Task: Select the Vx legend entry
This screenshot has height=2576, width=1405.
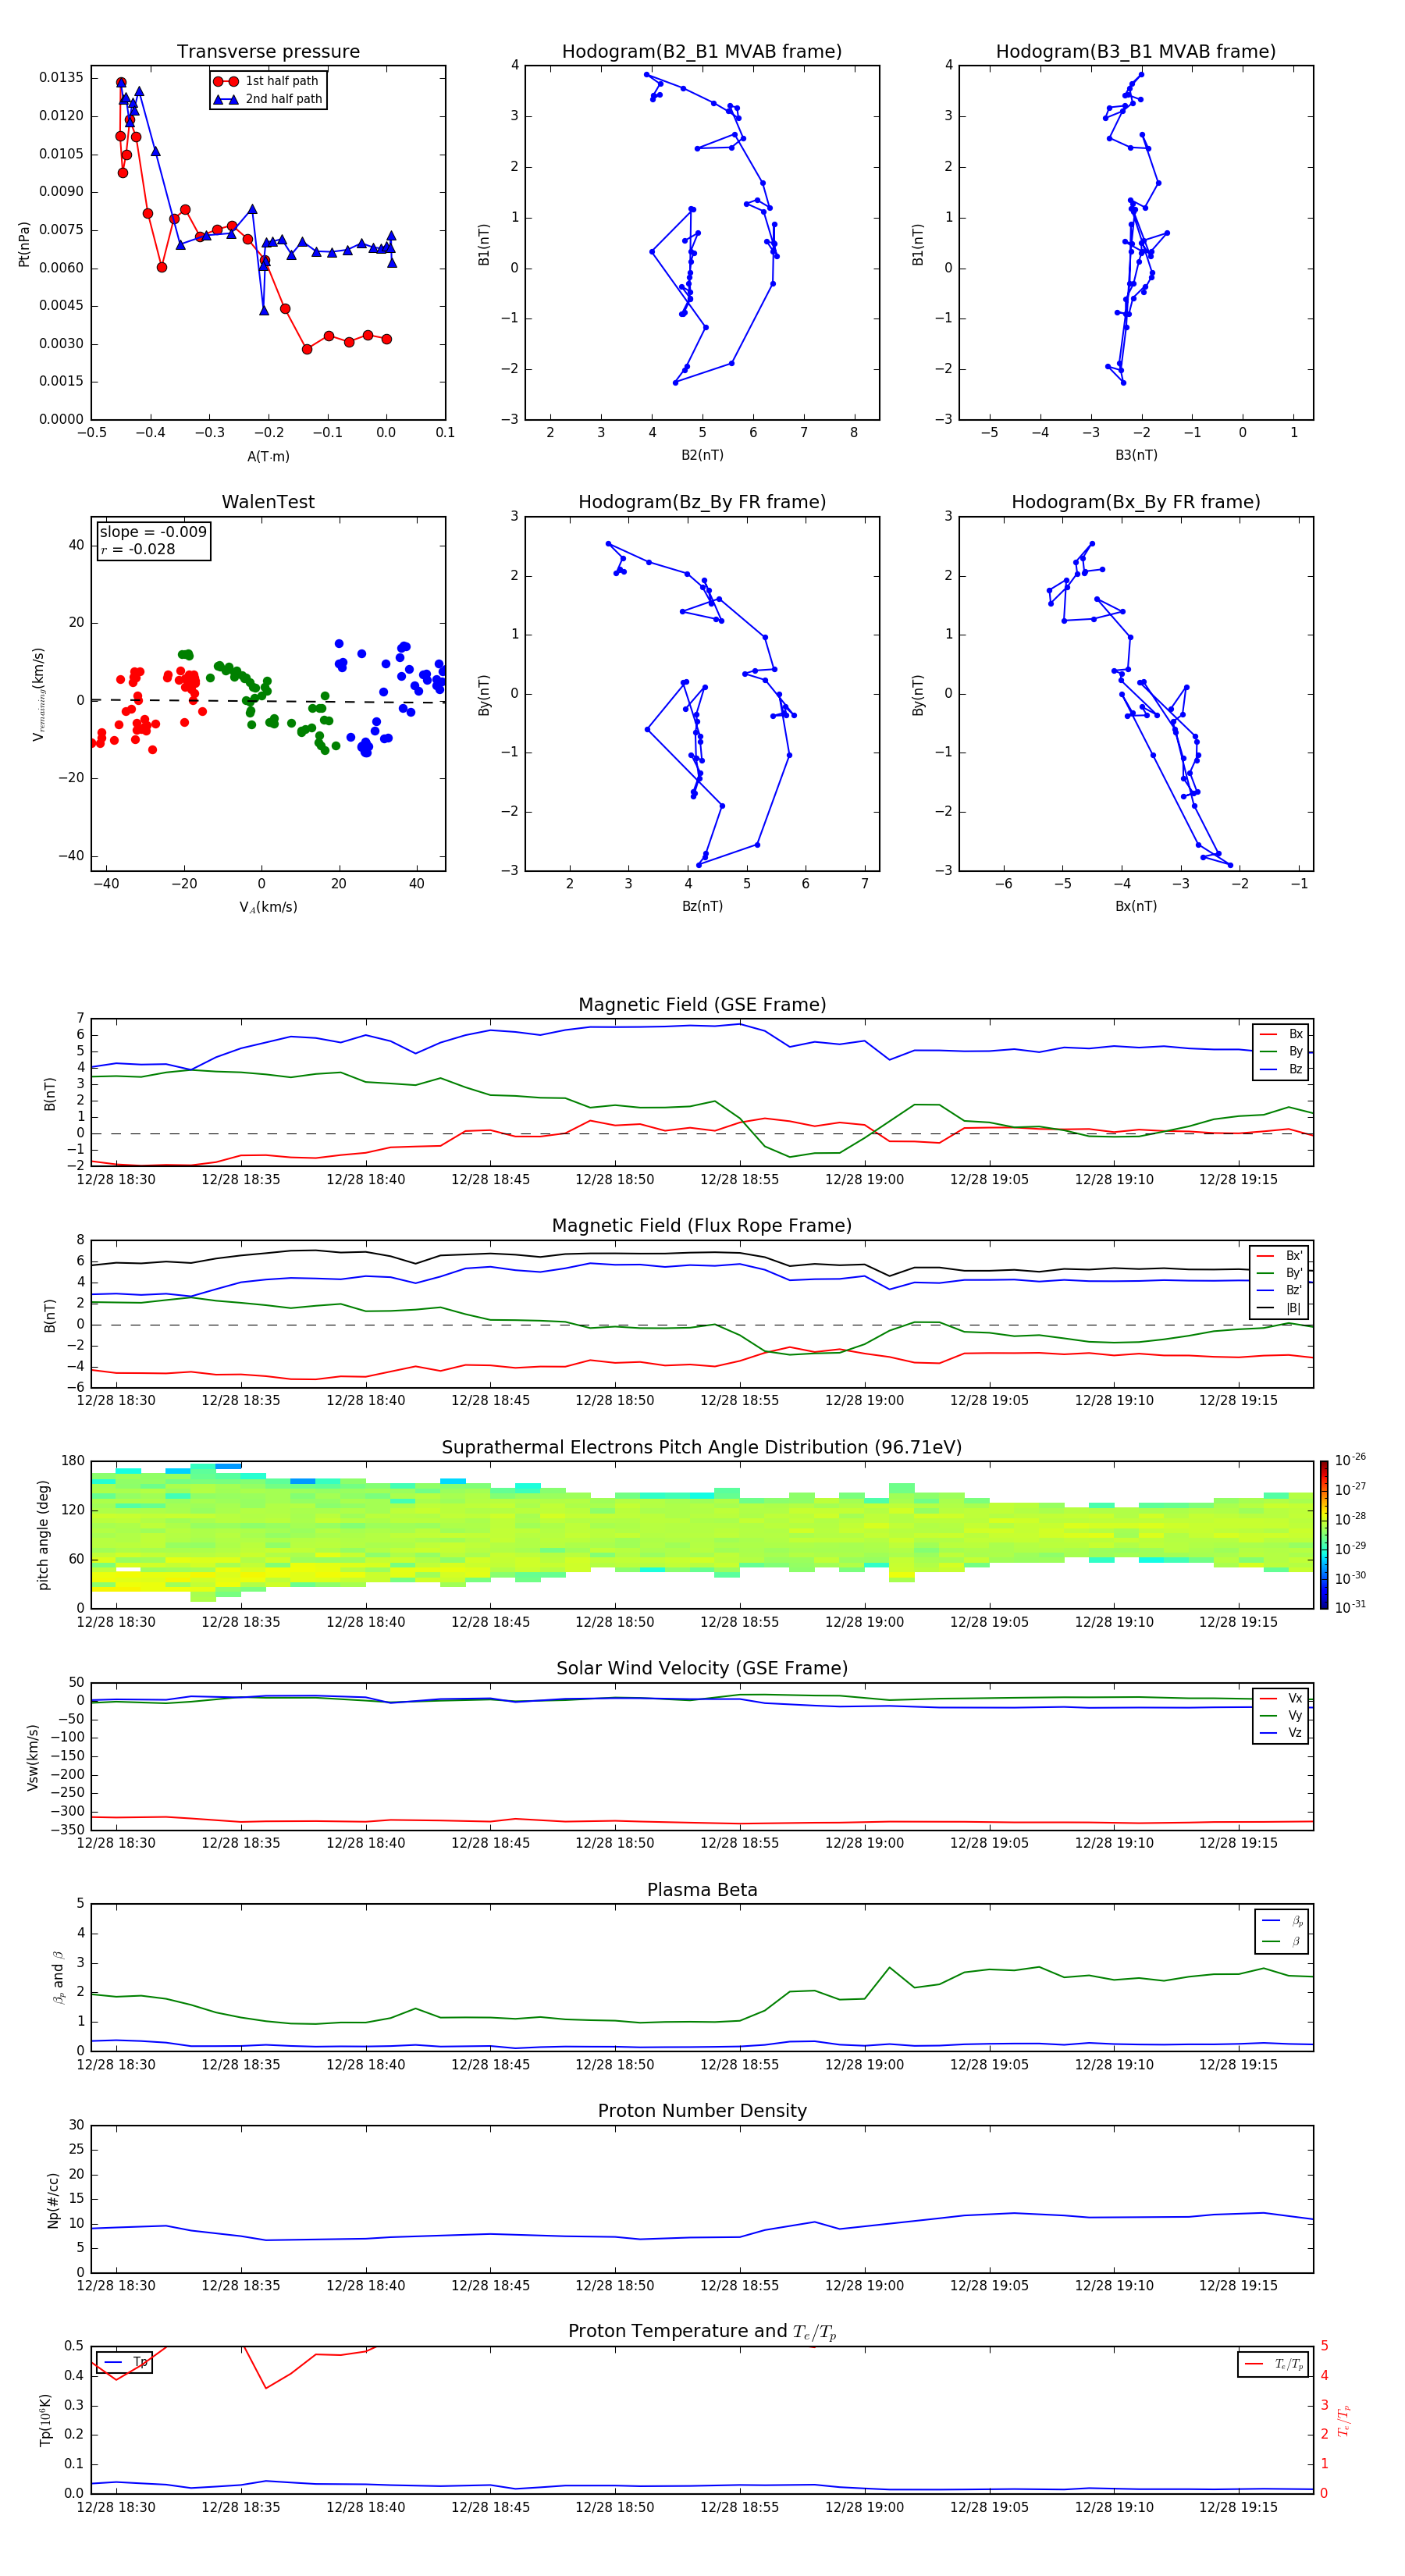Action: point(1281,1698)
